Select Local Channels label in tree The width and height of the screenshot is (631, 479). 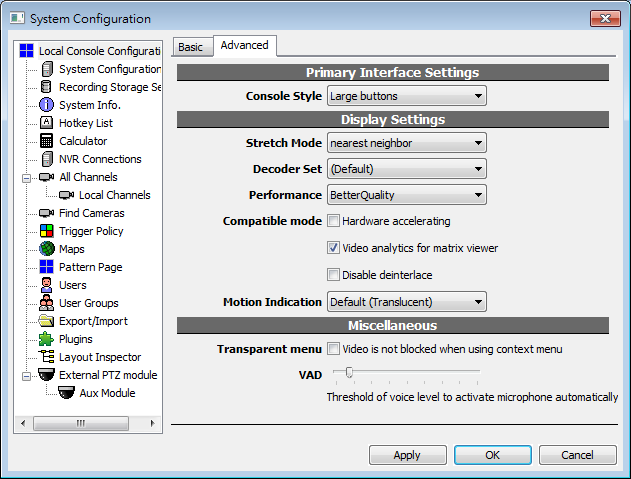coord(115,195)
